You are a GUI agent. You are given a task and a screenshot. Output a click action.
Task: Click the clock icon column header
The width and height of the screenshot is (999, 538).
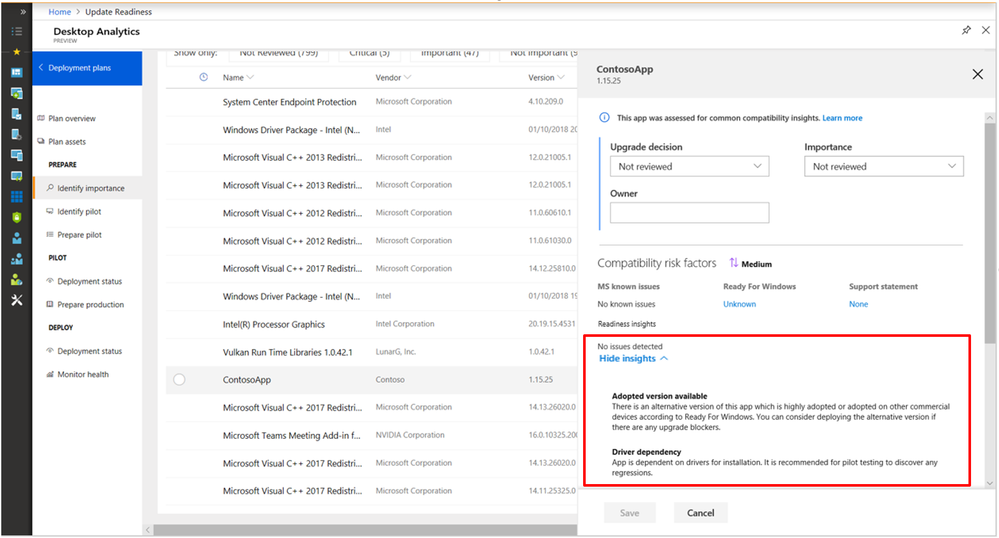pos(203,77)
